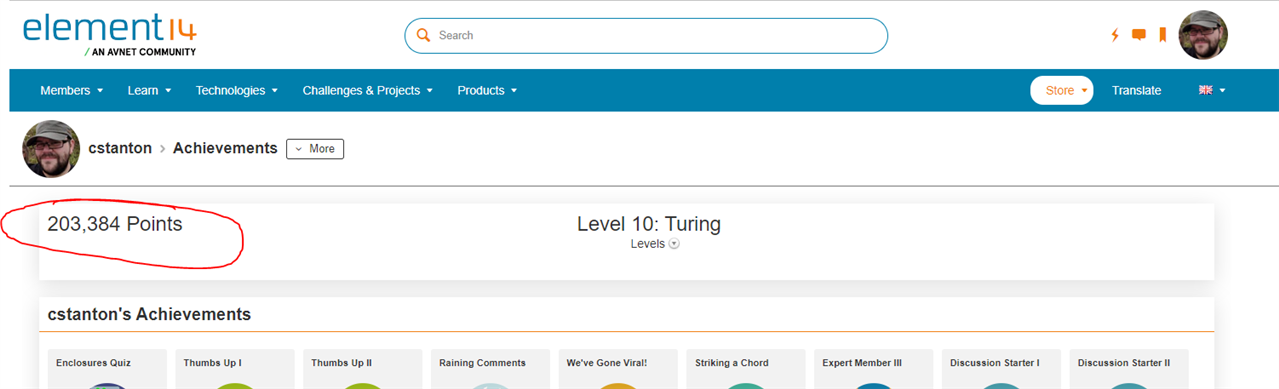Open the Thumbs Up I achievement card
This screenshot has height=389, width=1279.
pyautogui.click(x=235, y=369)
